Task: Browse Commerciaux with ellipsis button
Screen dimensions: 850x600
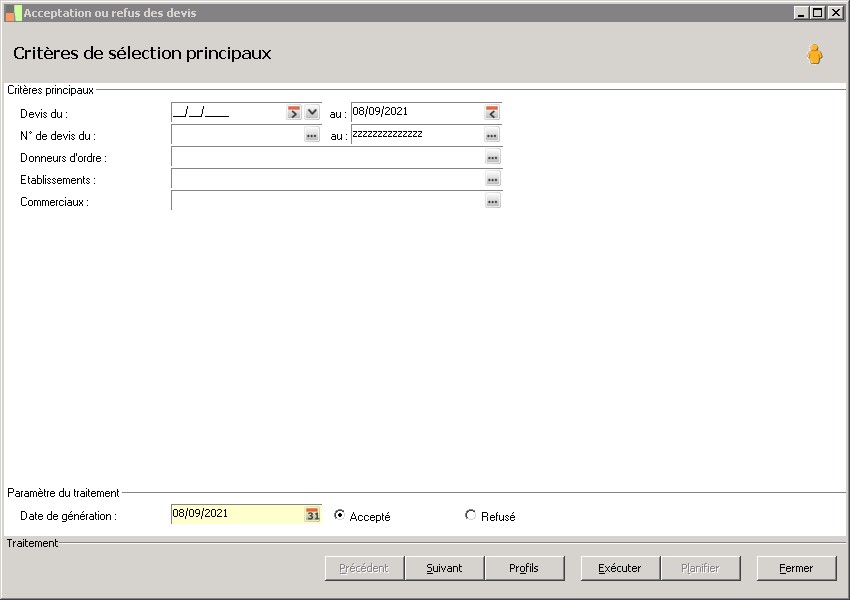Action: (x=493, y=202)
